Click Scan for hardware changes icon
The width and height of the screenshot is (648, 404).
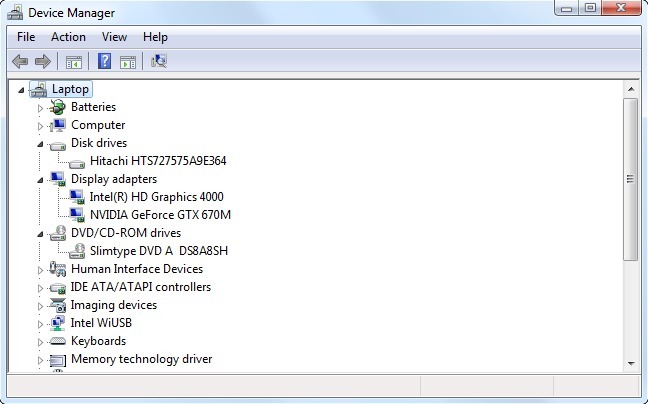click(159, 61)
